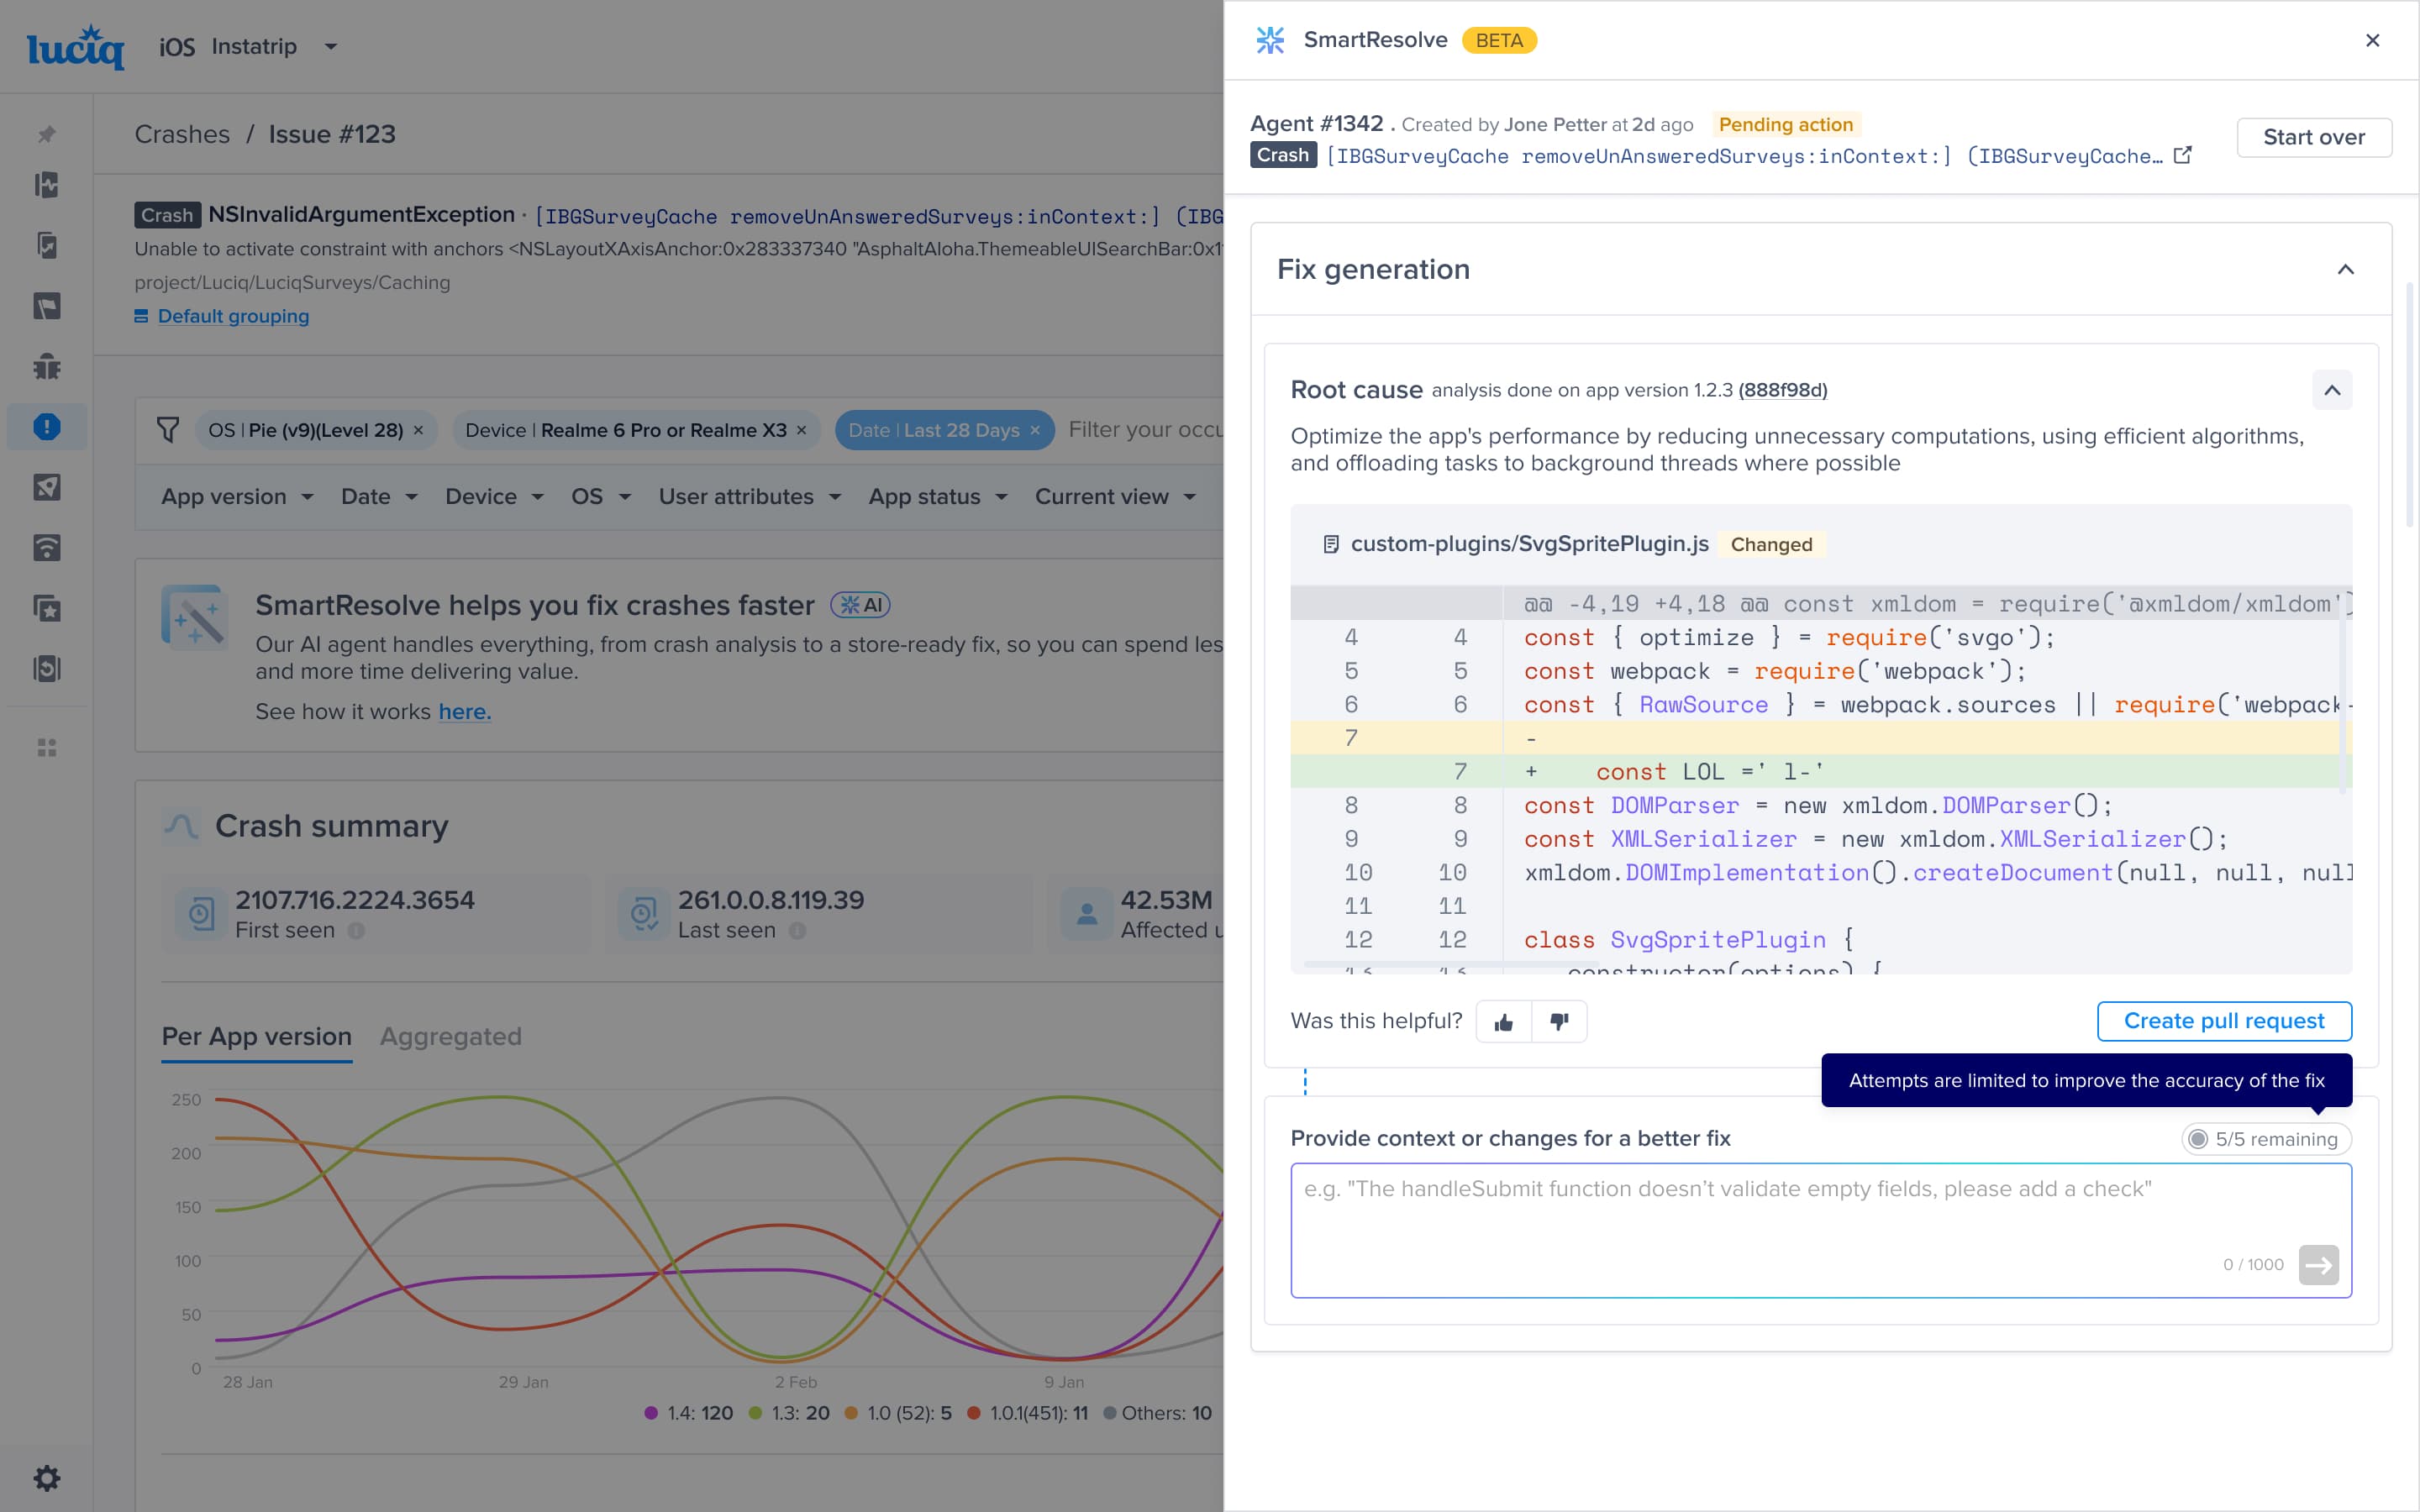Remove the Device Realme 6 Pro filter chip
The height and width of the screenshot is (1512, 2420).
pyautogui.click(x=801, y=430)
